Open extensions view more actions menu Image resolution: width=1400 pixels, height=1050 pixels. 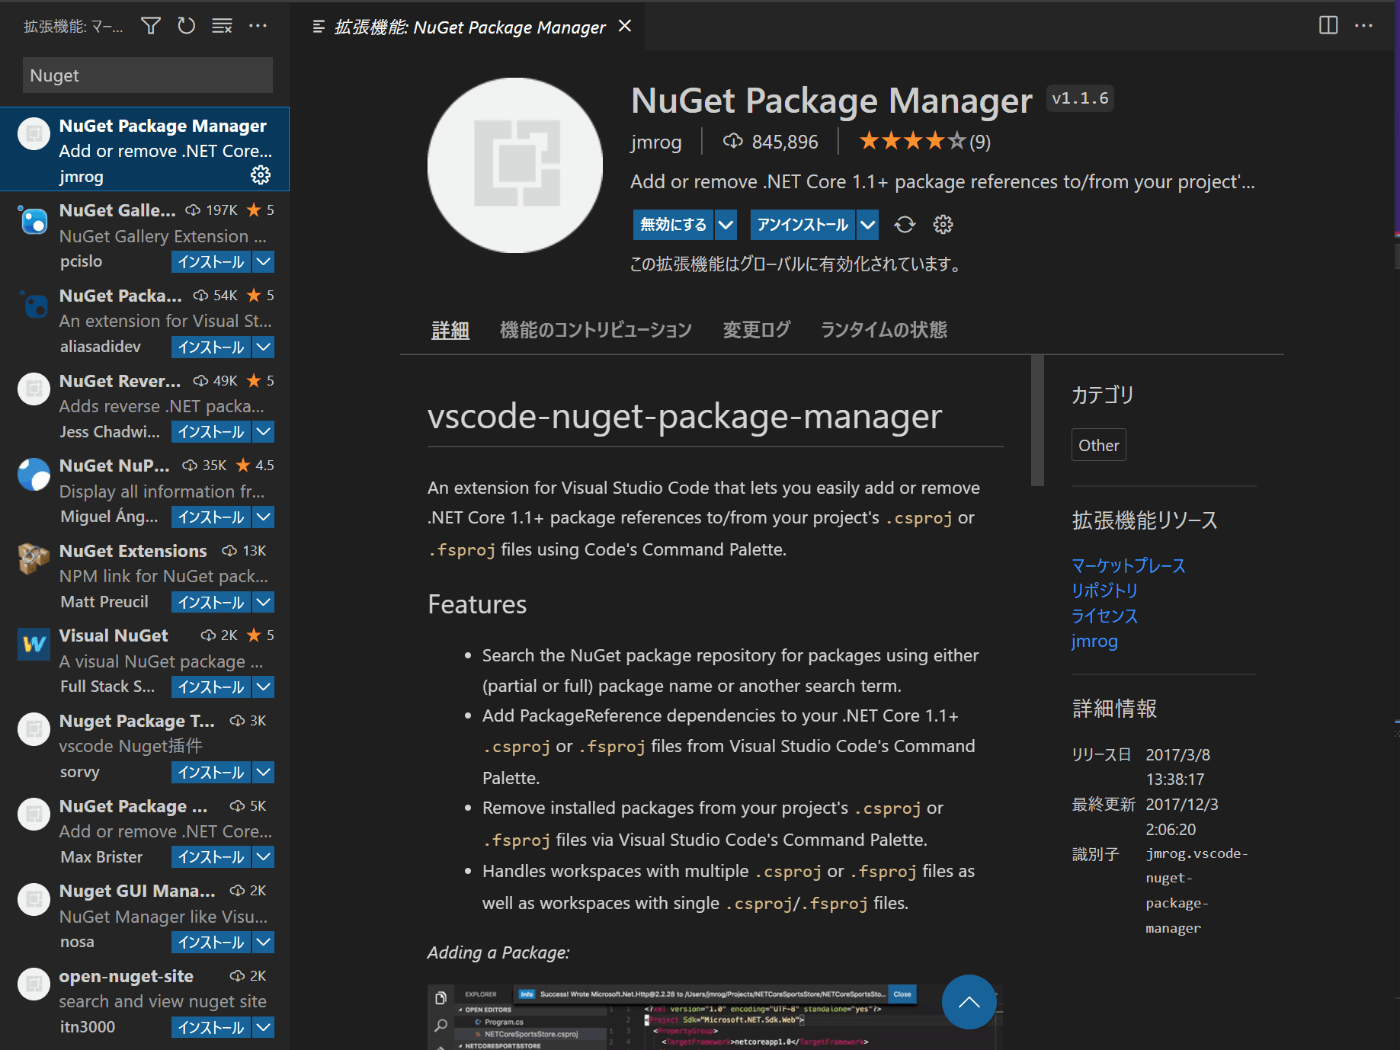(258, 26)
